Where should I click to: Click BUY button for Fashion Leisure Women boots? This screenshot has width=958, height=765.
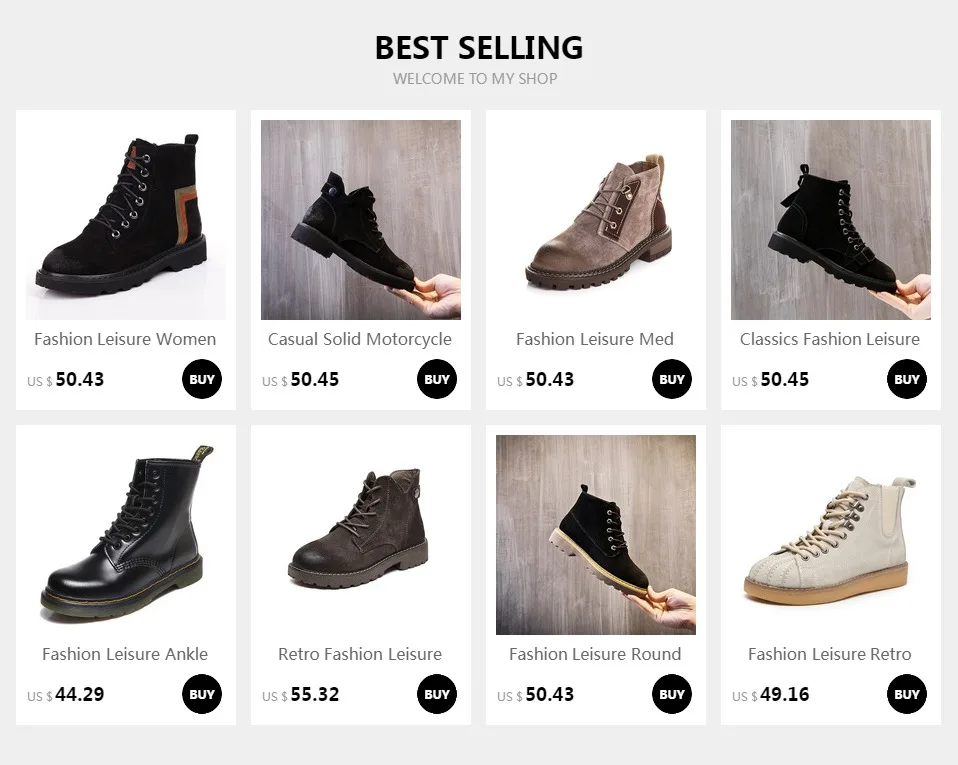(x=202, y=379)
